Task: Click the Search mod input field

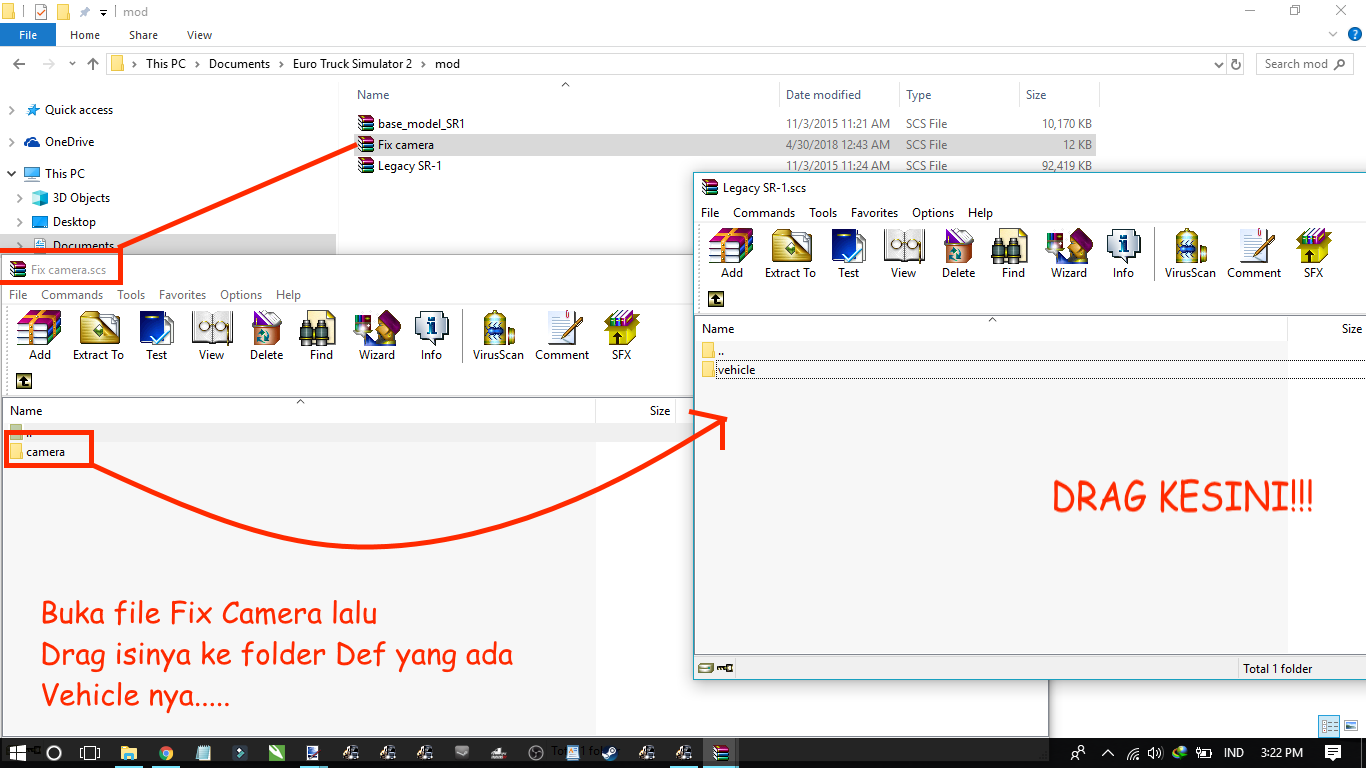Action: pyautogui.click(x=1305, y=64)
